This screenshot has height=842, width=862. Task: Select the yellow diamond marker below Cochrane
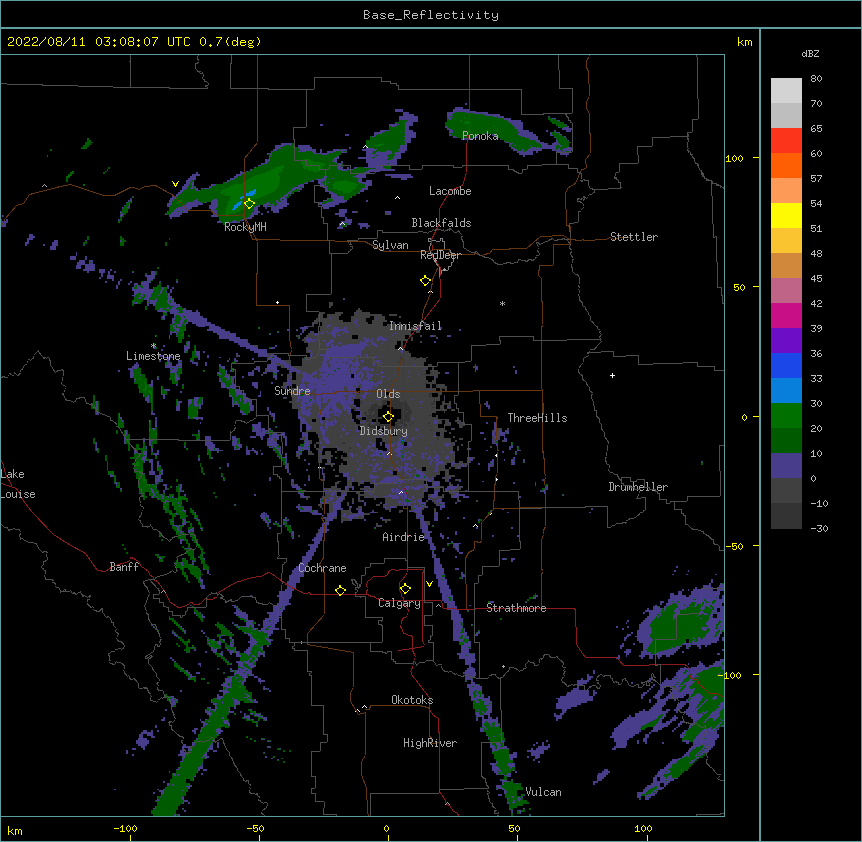click(x=340, y=590)
